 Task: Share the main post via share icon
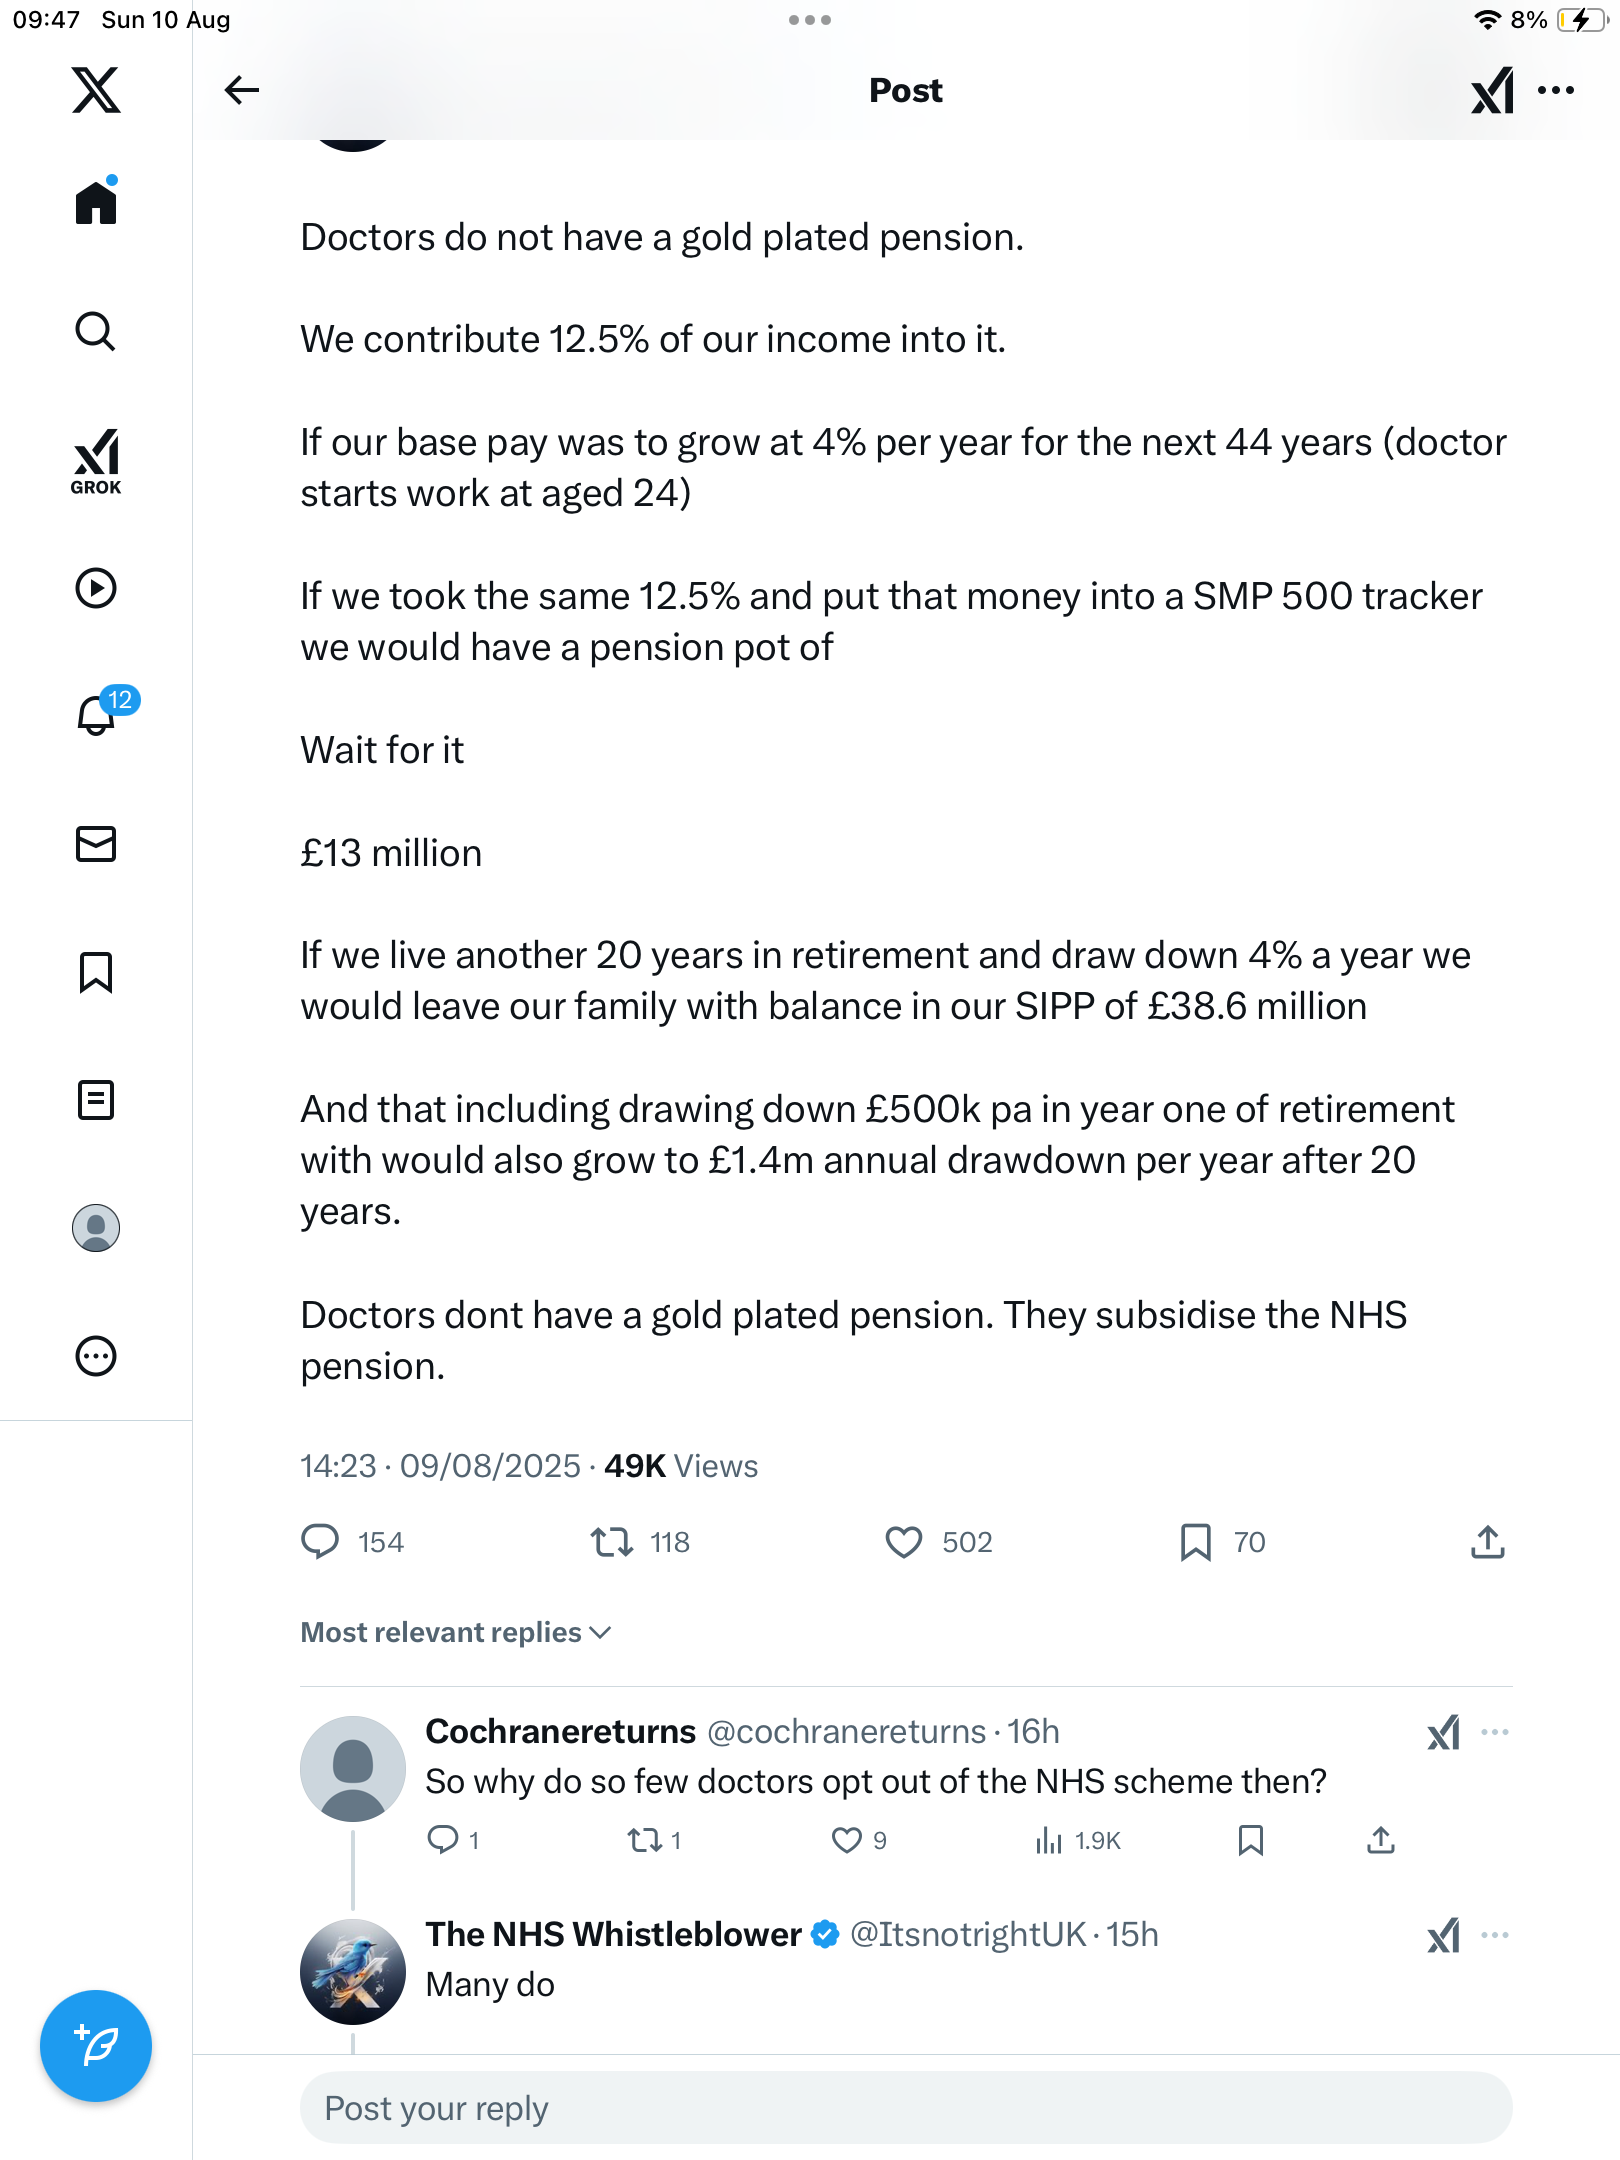coord(1488,1542)
